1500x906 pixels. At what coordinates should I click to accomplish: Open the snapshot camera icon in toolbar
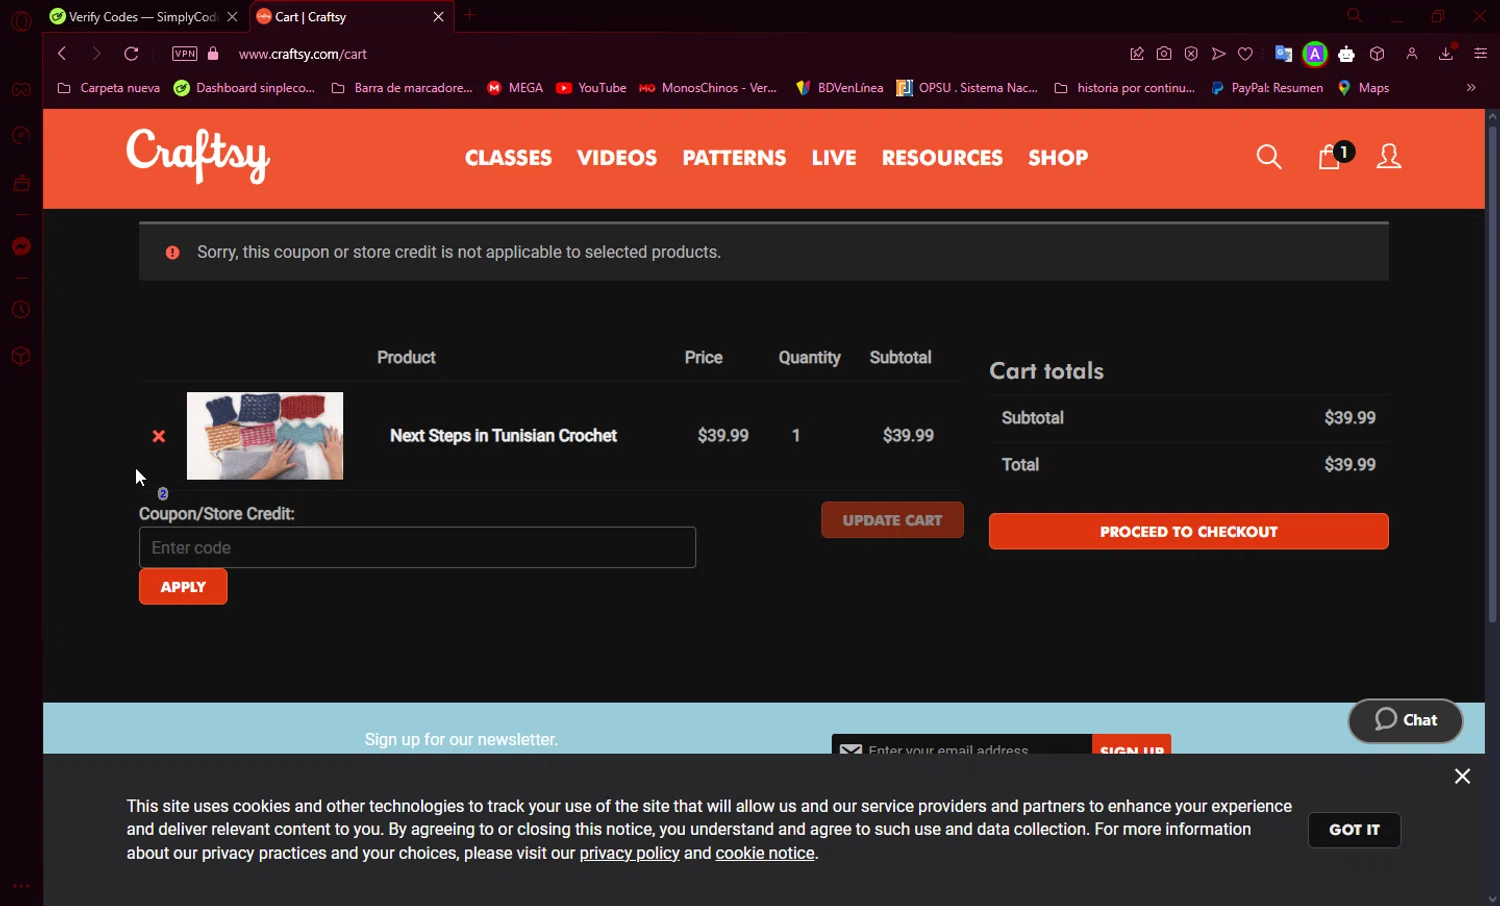coord(1164,54)
